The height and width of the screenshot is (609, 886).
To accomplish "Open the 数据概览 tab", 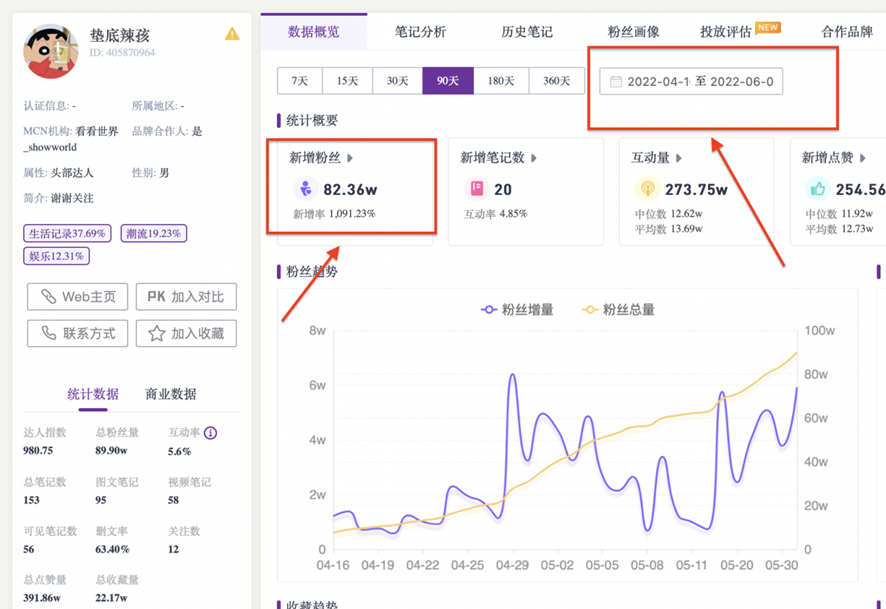I will click(x=314, y=32).
